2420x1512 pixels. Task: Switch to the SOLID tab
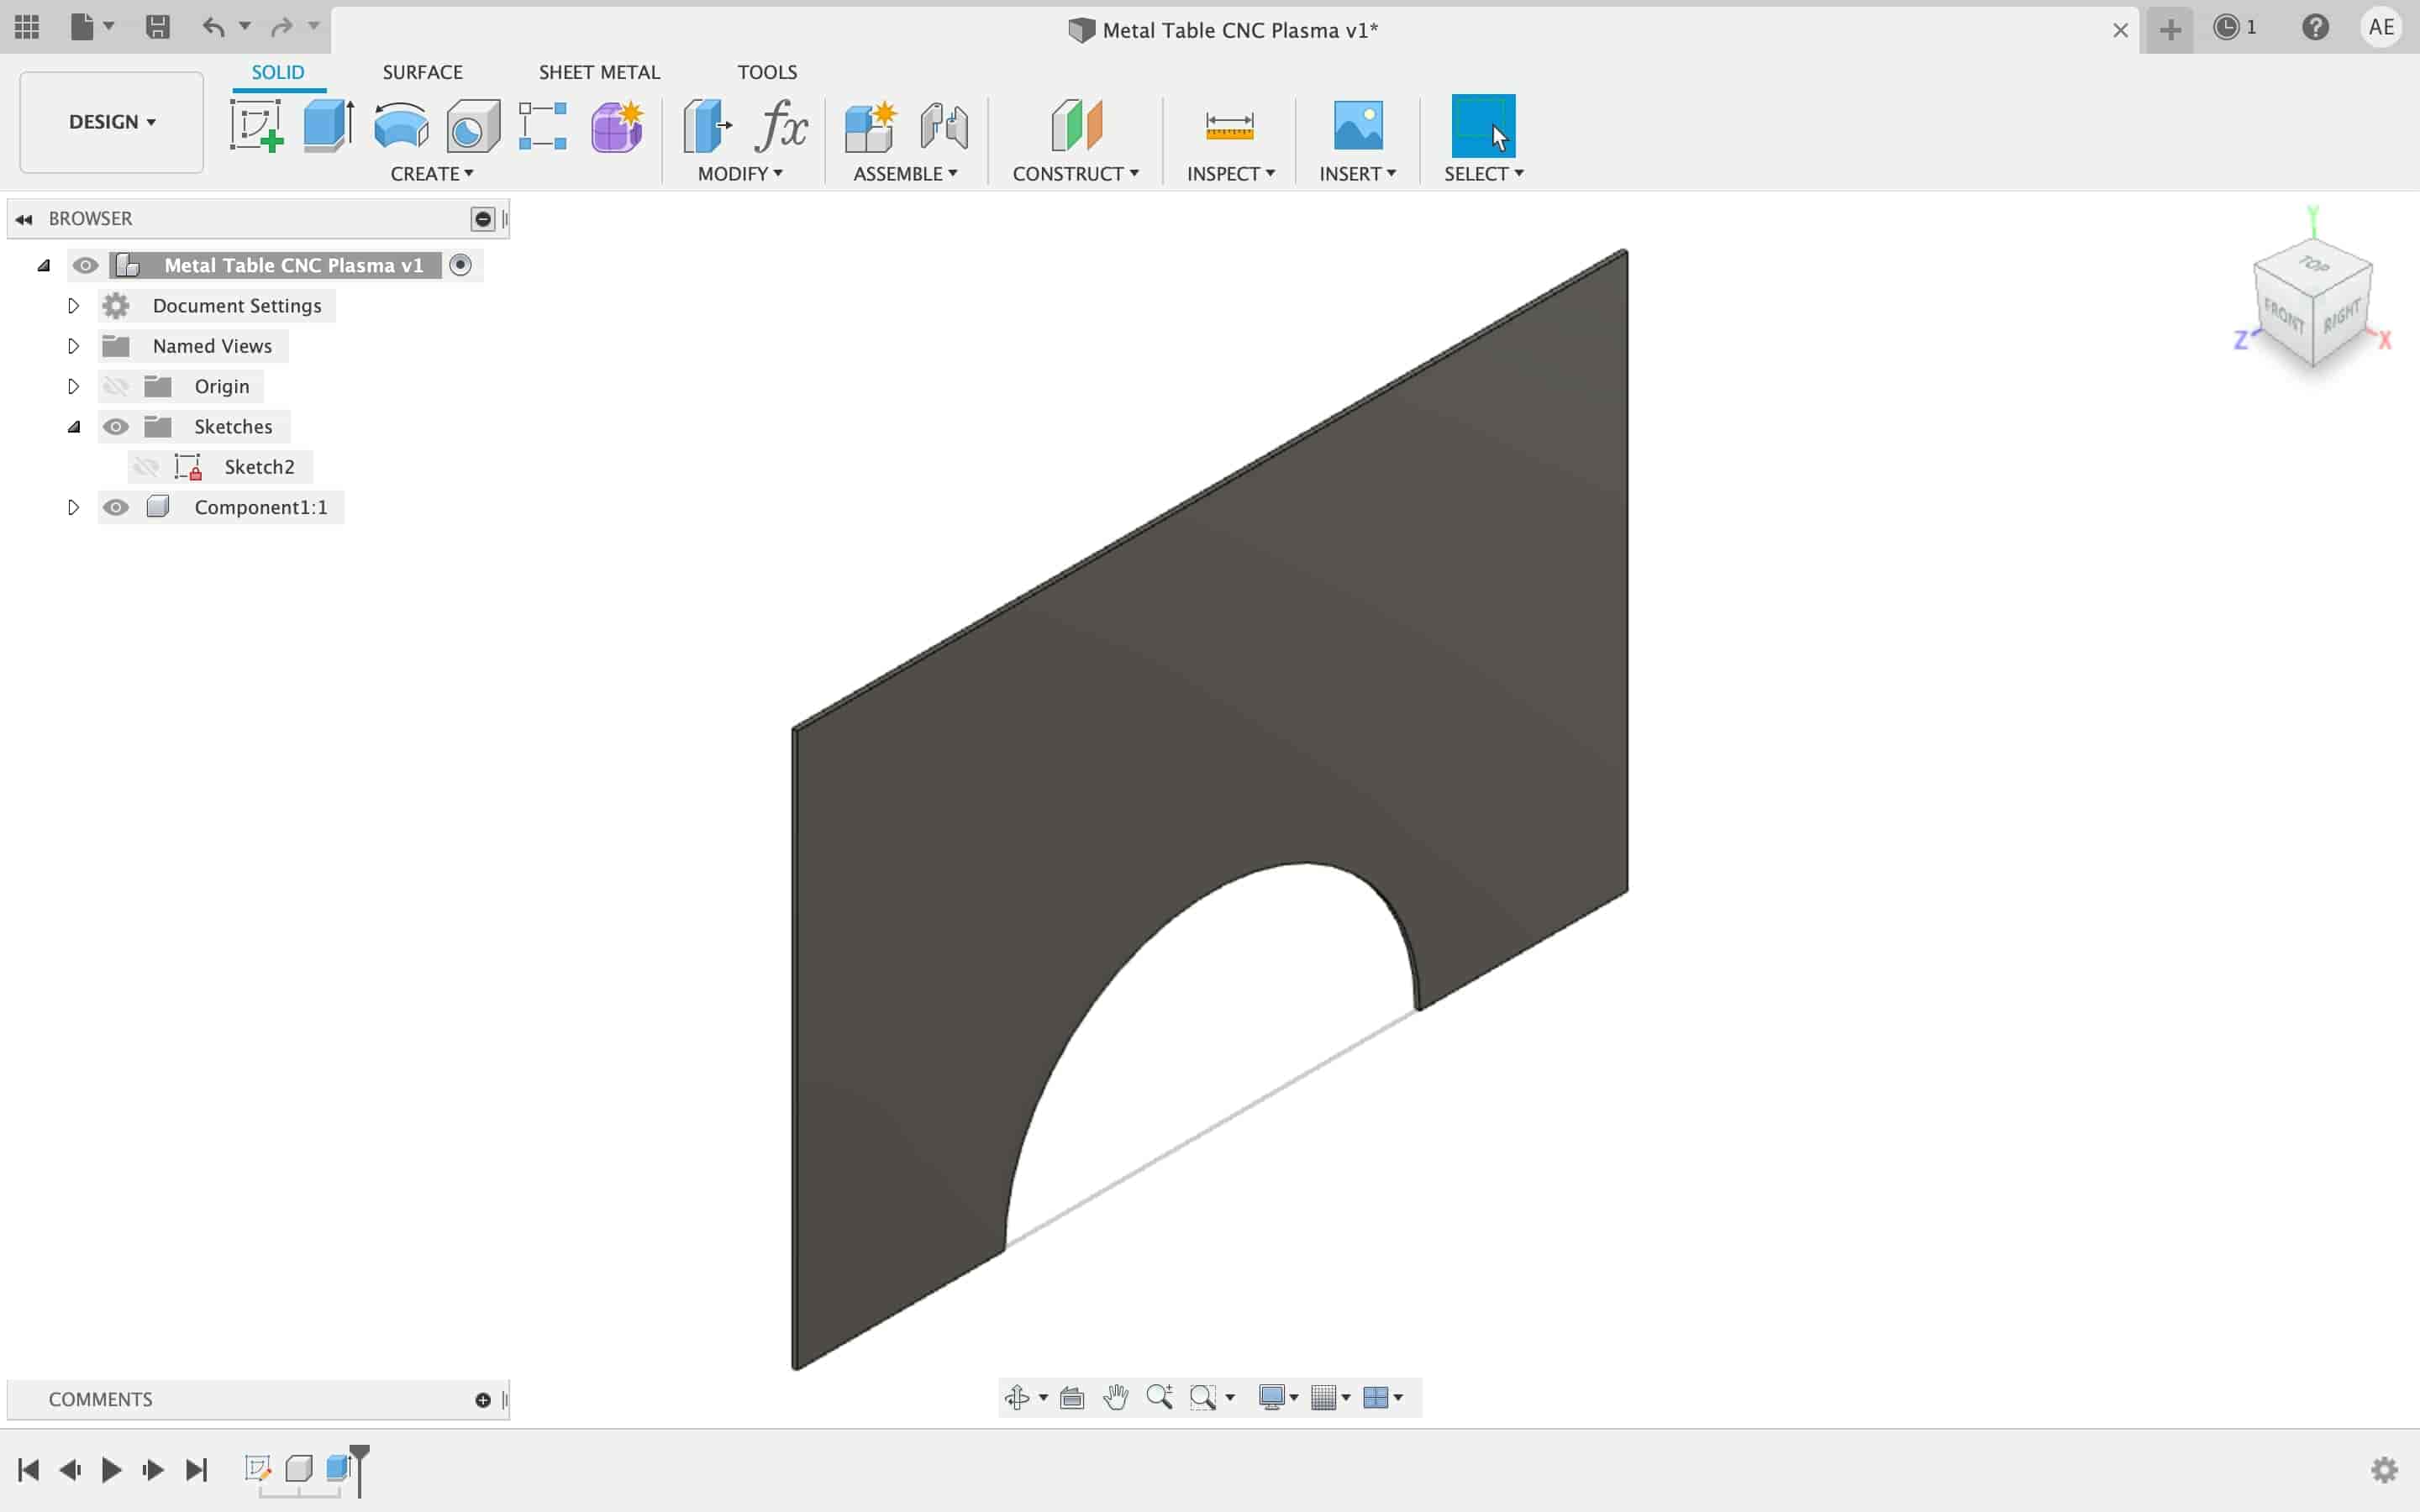(x=278, y=72)
